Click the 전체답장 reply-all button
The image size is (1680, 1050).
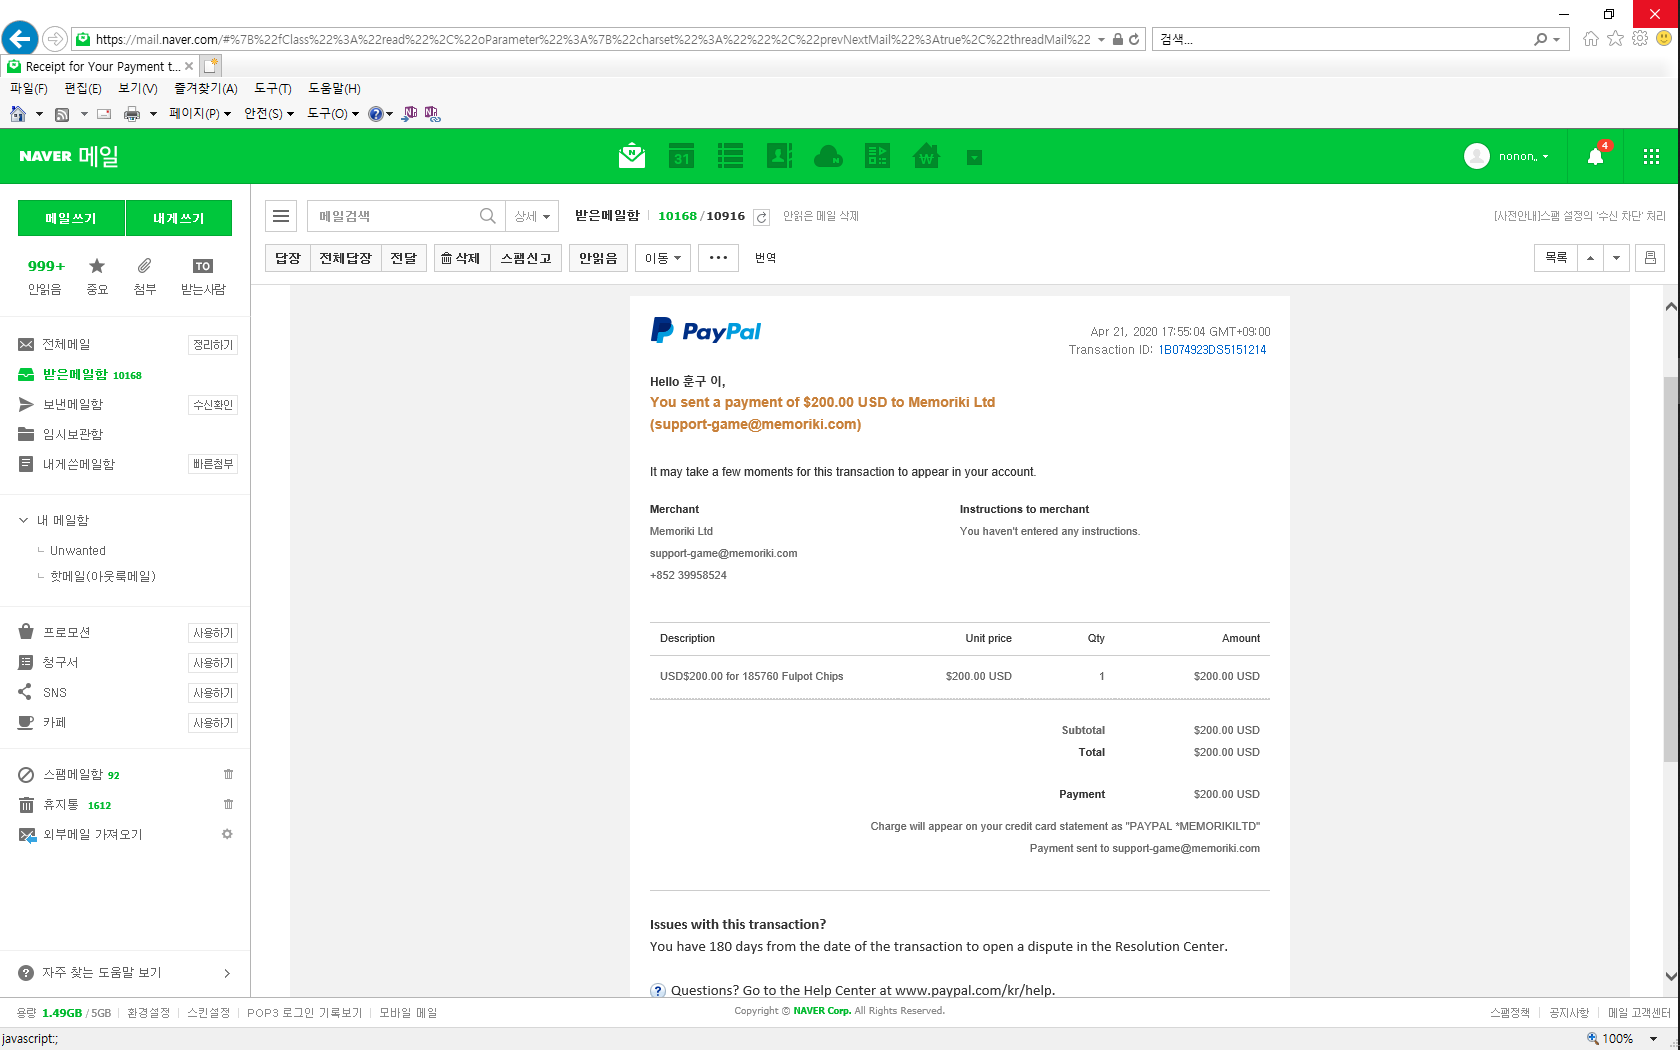tap(346, 258)
